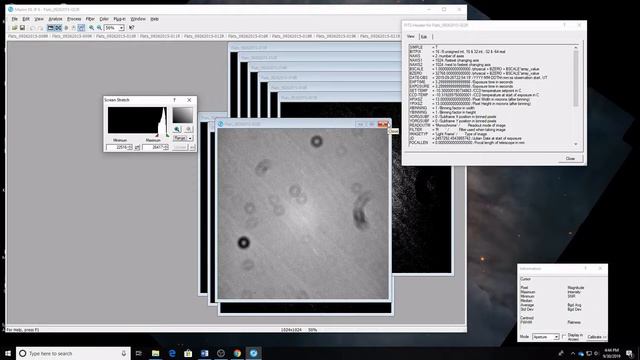Click the context help arrow icon in toolbar
Screen dimensions: 640x360
click(x=131, y=28)
